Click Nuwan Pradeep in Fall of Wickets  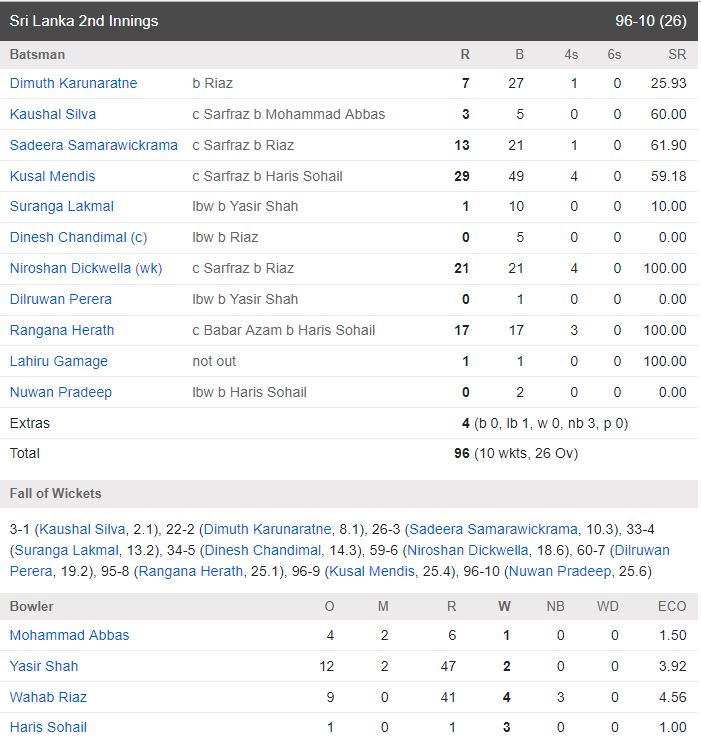point(560,571)
